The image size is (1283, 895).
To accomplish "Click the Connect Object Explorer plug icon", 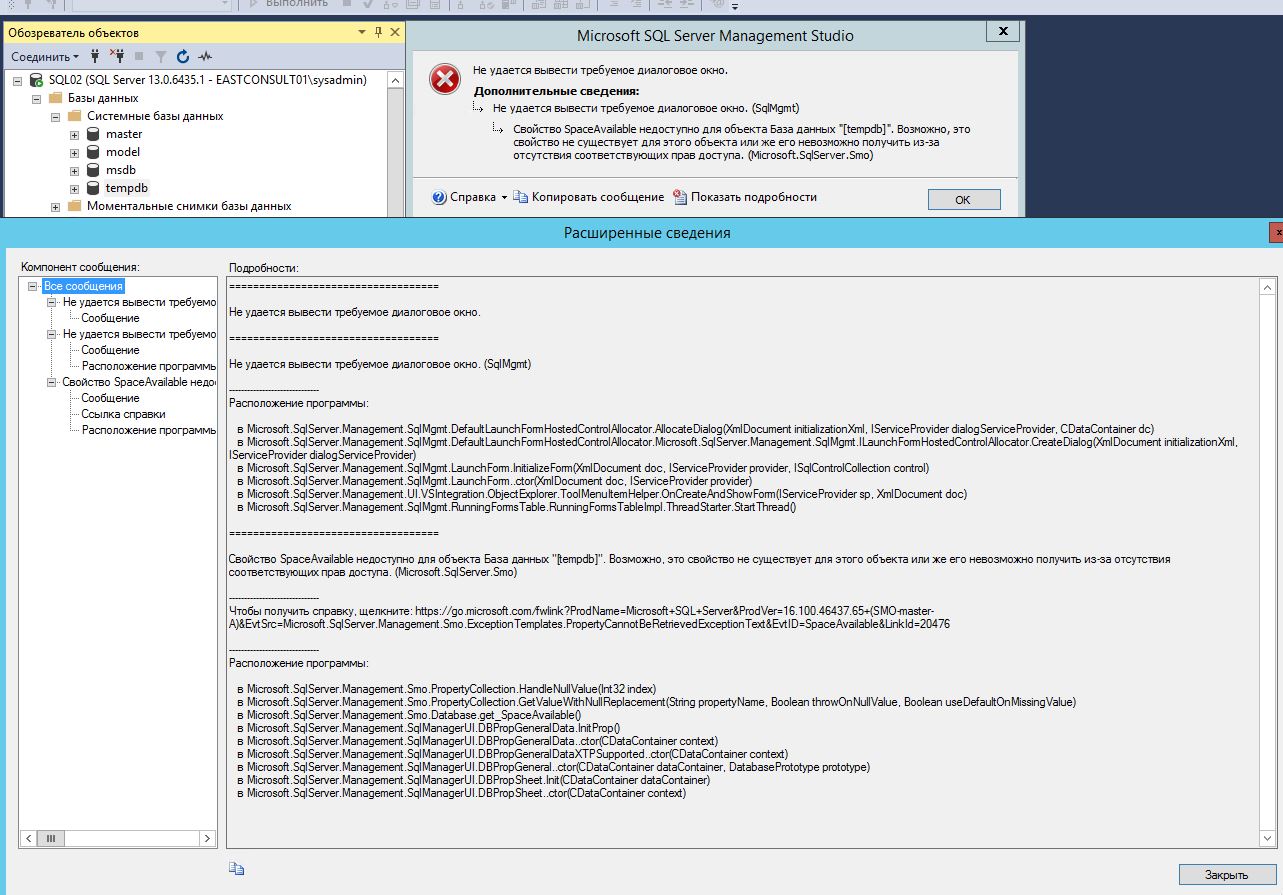I will [x=97, y=57].
